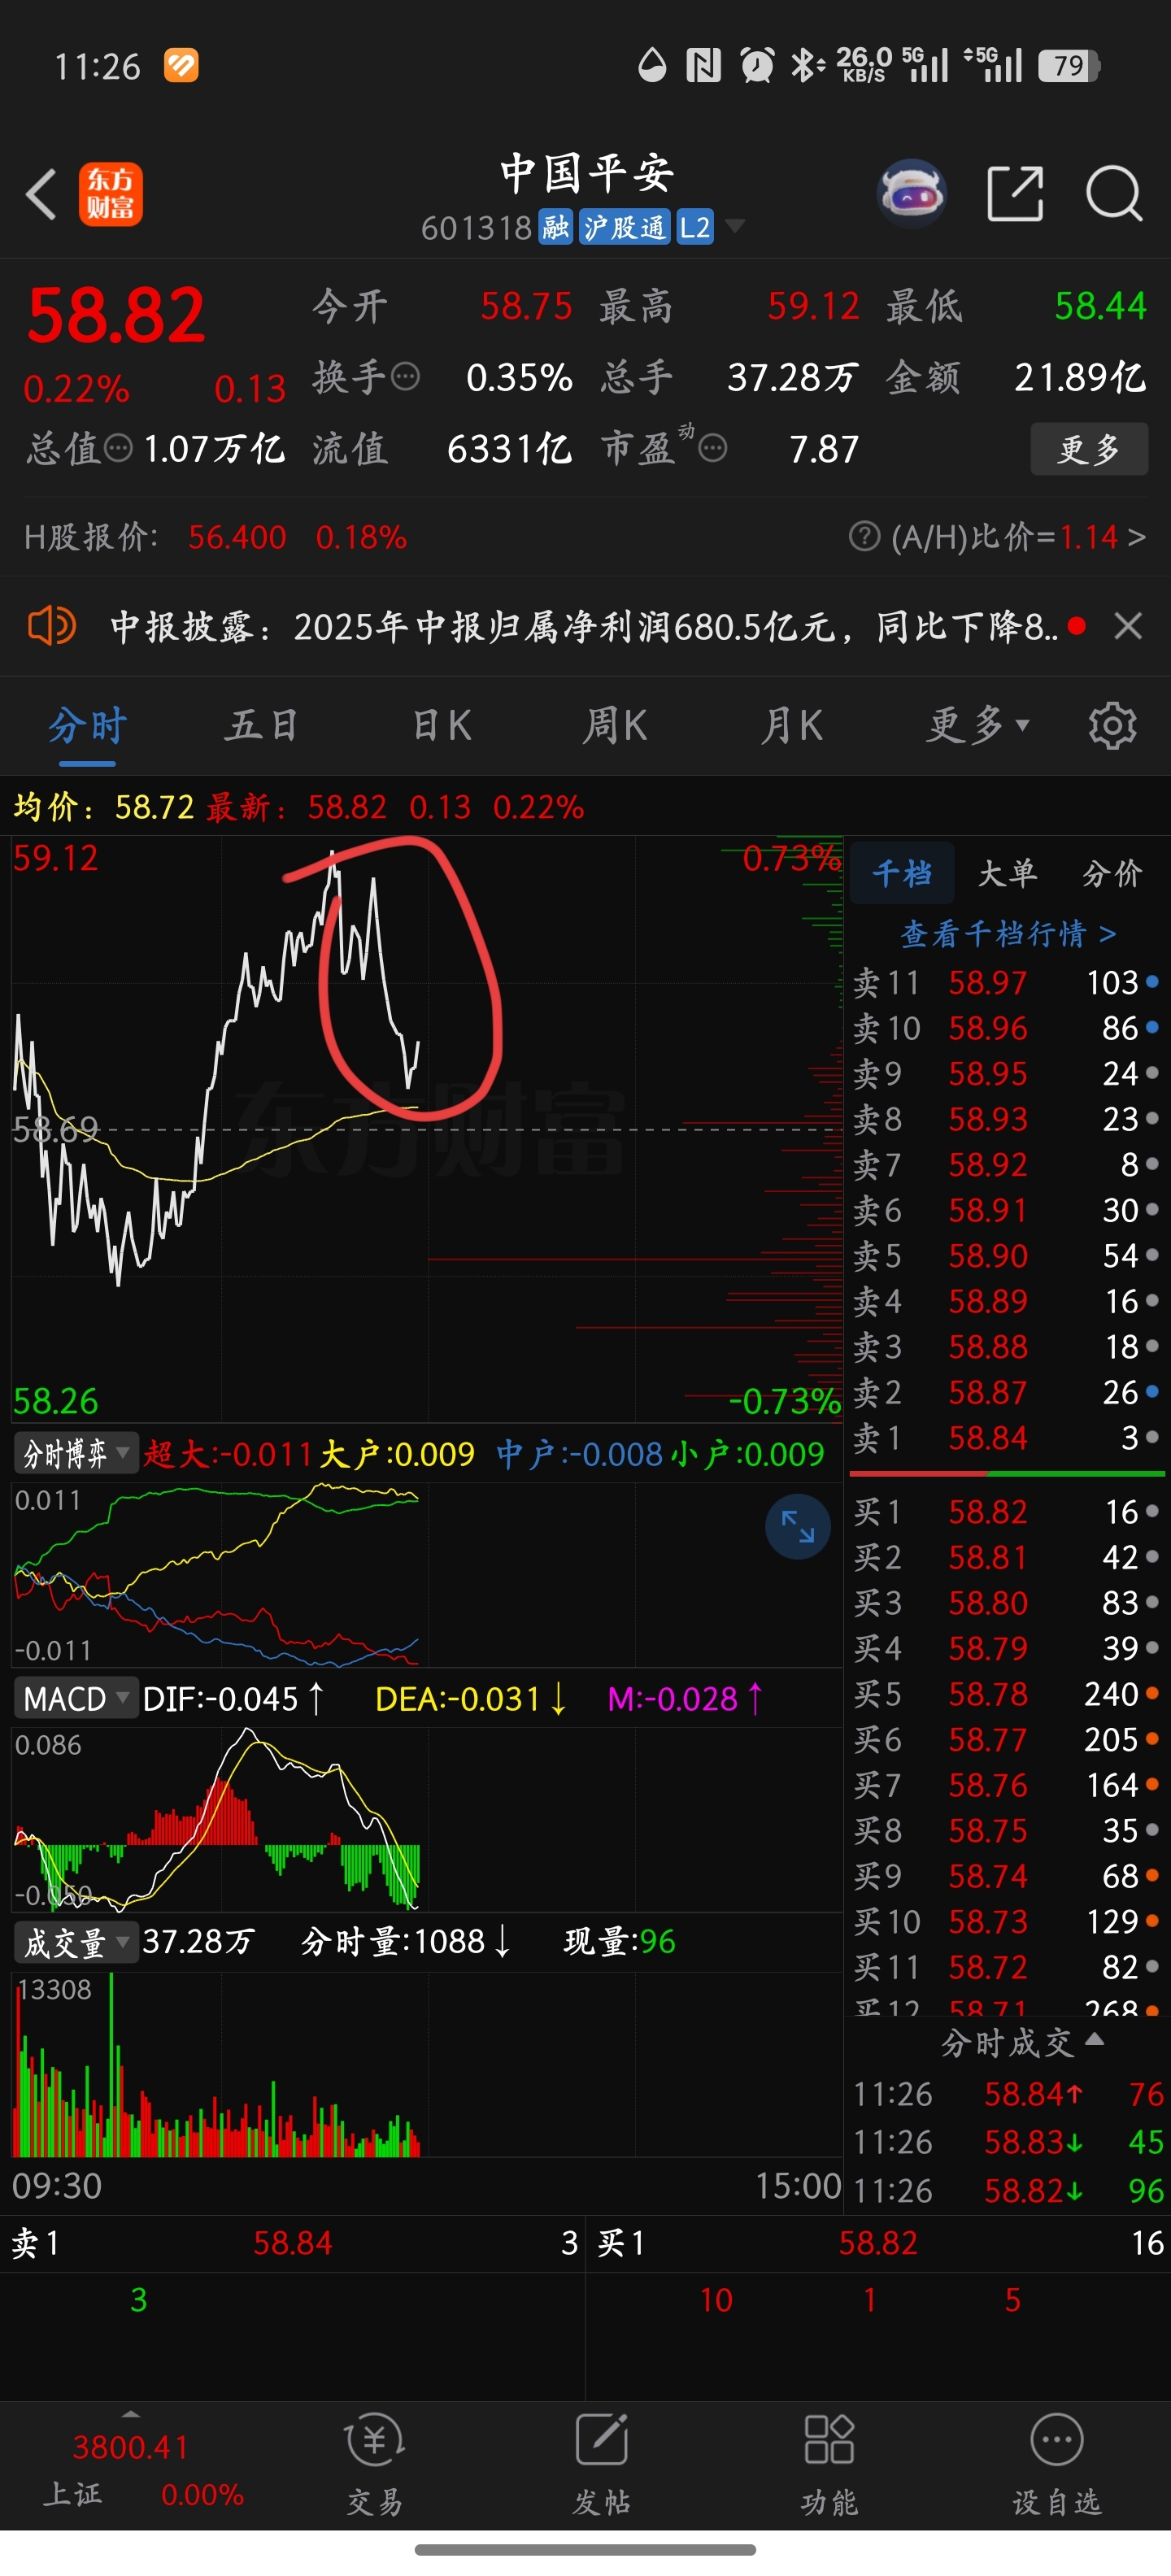Image resolution: width=1171 pixels, height=2576 pixels.
Task: Tap the 市盈 info icon
Action: 712,448
